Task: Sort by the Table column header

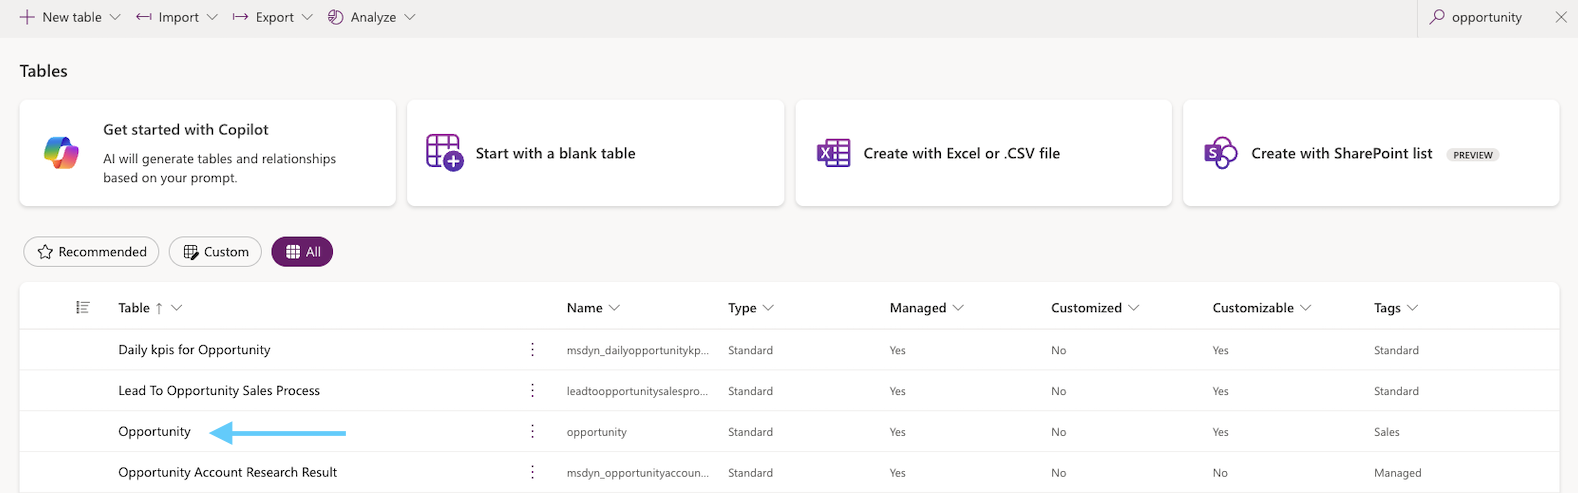Action: 150,308
